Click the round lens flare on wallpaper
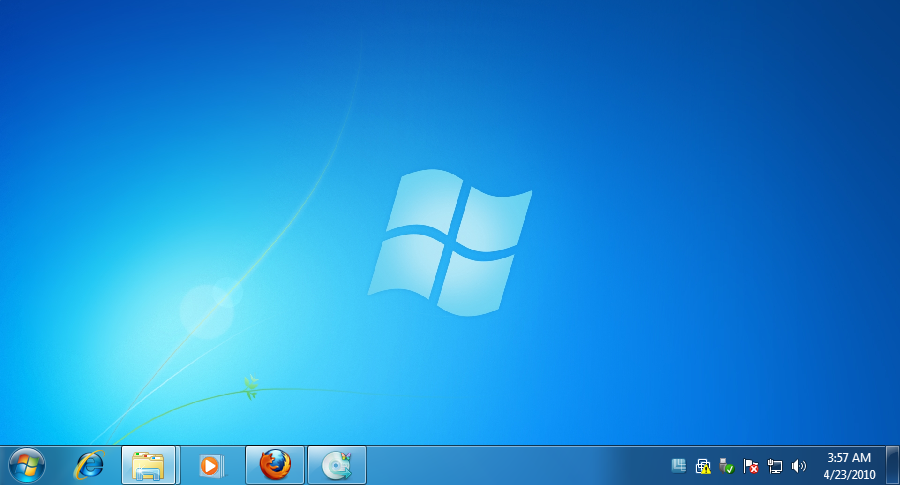This screenshot has width=900, height=485. click(206, 310)
